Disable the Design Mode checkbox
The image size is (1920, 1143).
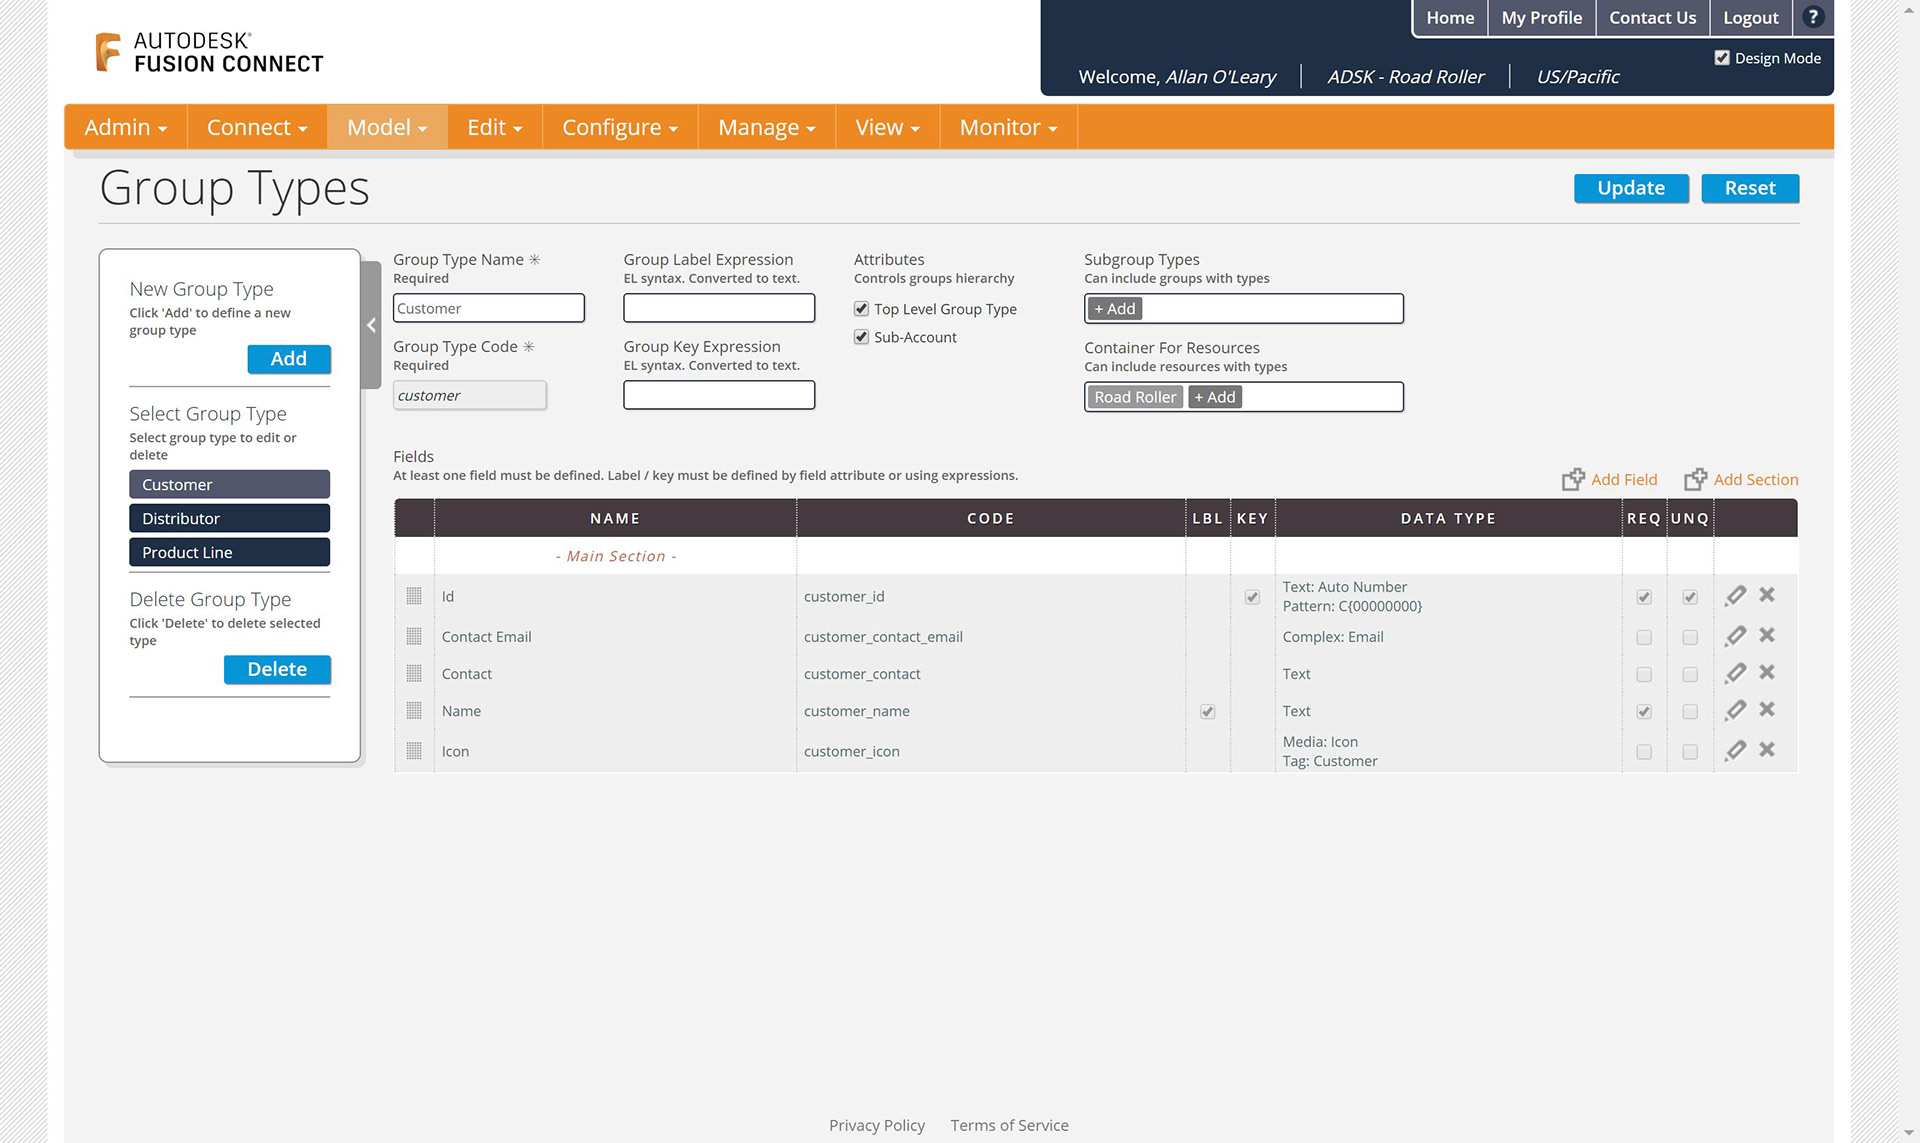1722,58
